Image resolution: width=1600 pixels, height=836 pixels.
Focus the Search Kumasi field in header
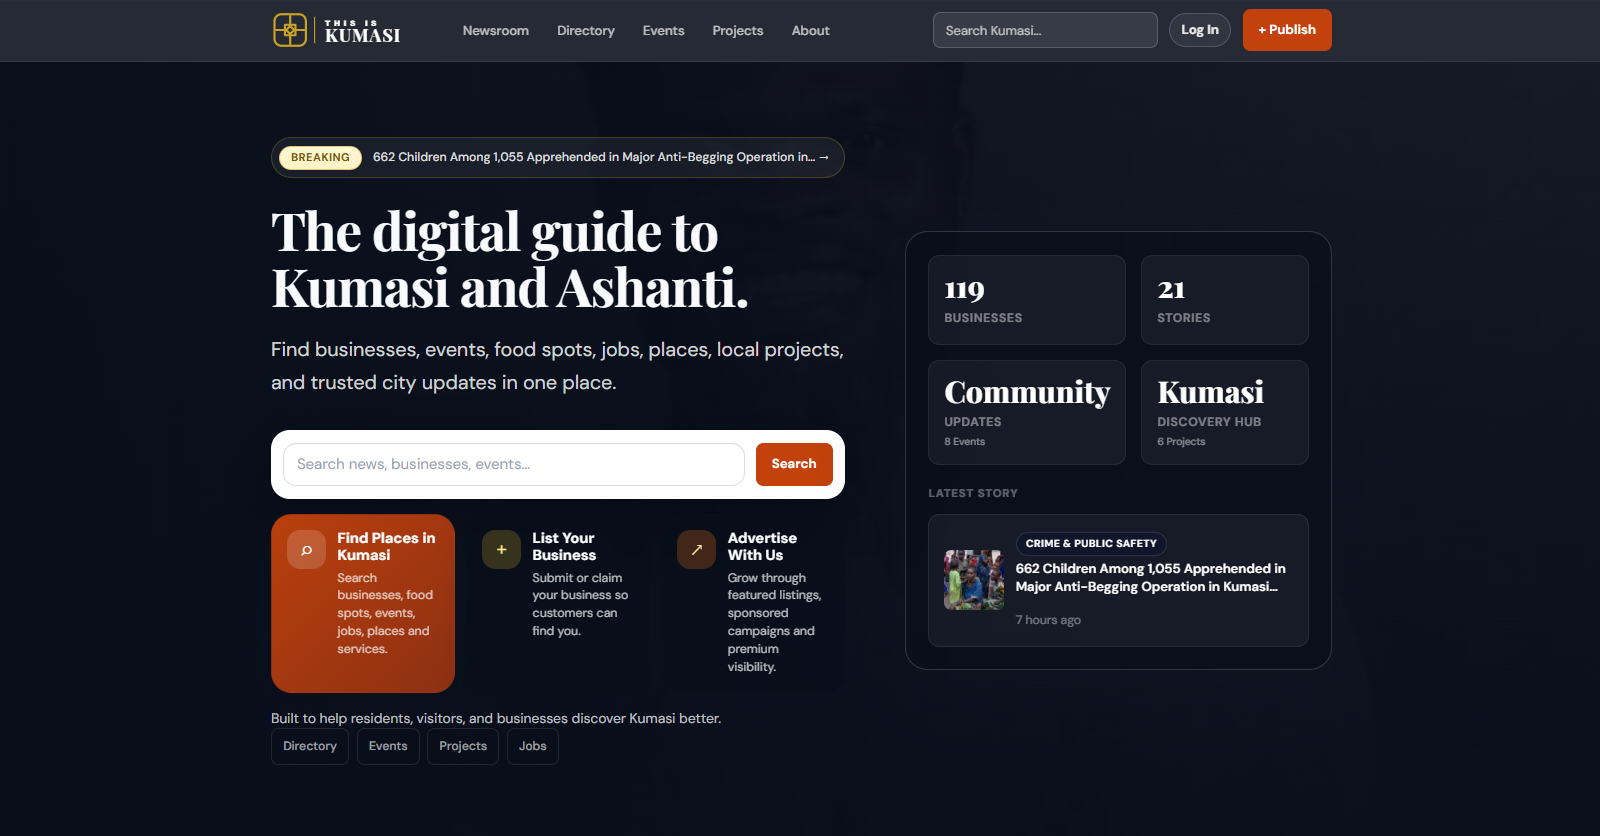(x=1045, y=30)
